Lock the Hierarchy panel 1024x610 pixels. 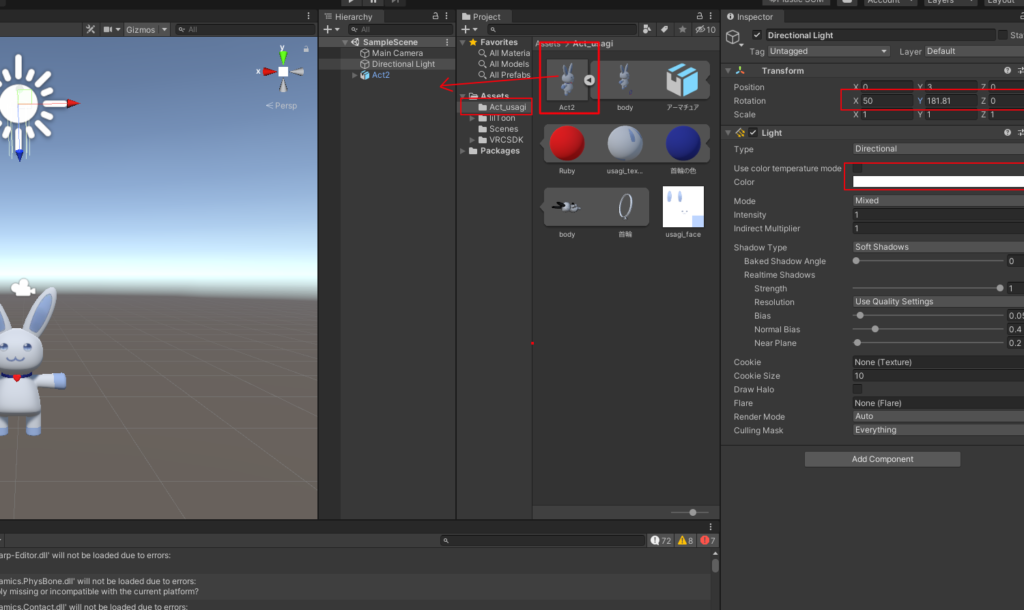pos(436,16)
